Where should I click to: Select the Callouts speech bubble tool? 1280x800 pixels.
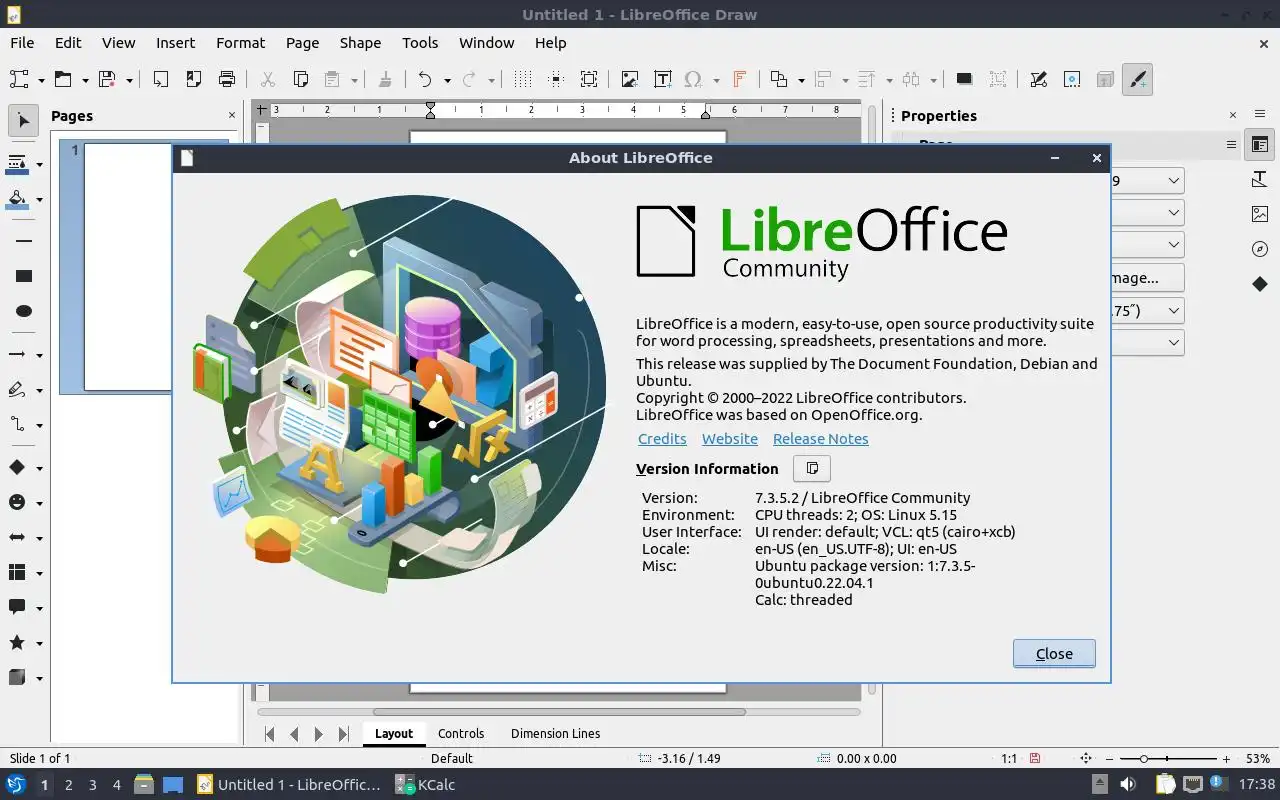coord(17,607)
